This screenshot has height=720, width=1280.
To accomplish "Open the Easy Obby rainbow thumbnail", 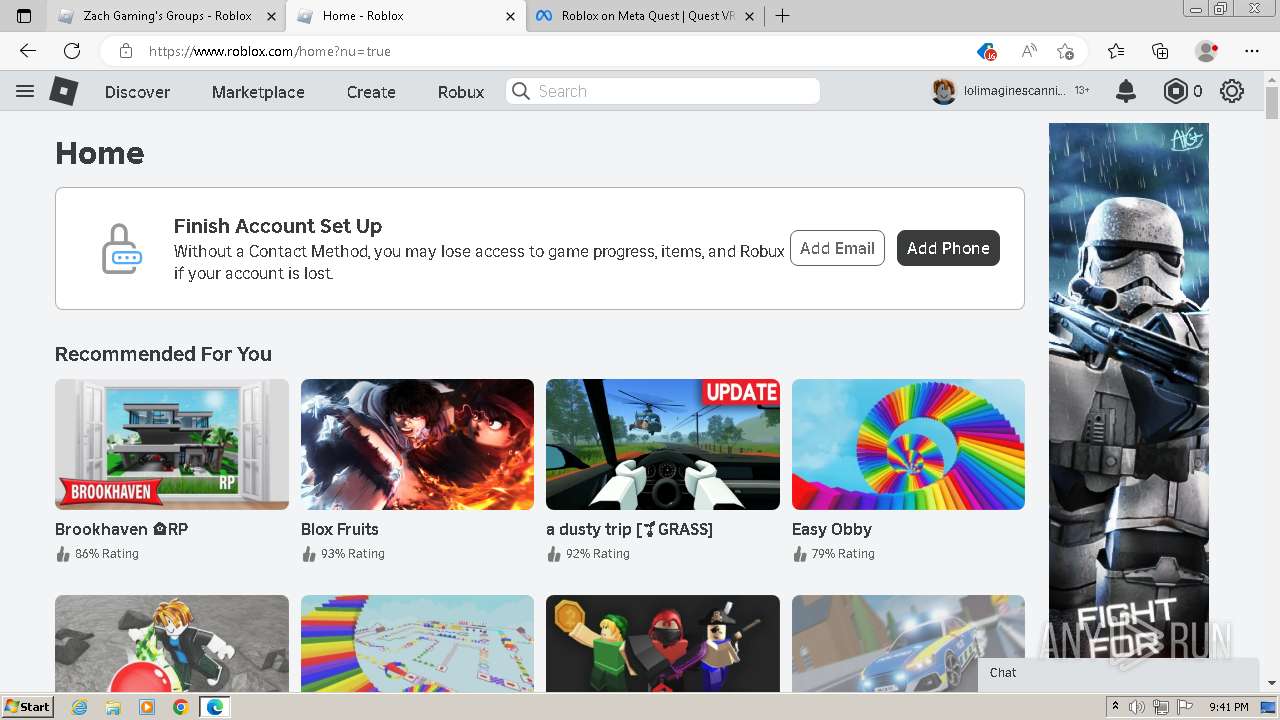I will [x=908, y=444].
